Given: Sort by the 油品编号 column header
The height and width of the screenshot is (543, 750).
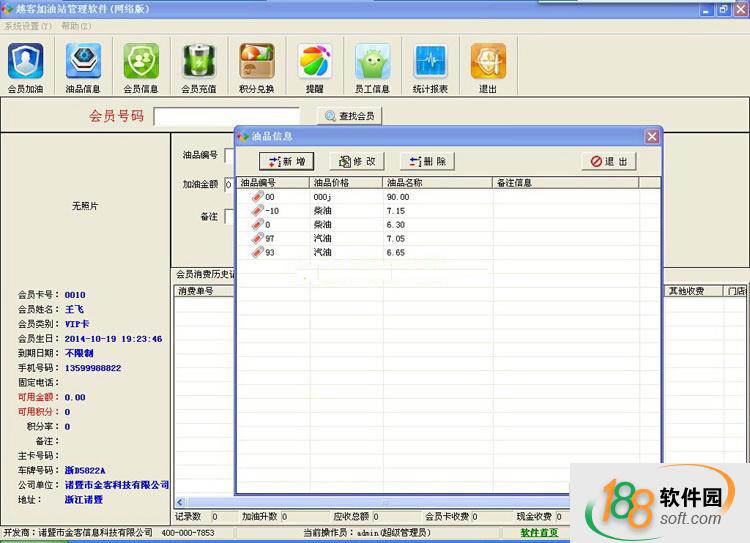Looking at the screenshot, I should coord(274,183).
